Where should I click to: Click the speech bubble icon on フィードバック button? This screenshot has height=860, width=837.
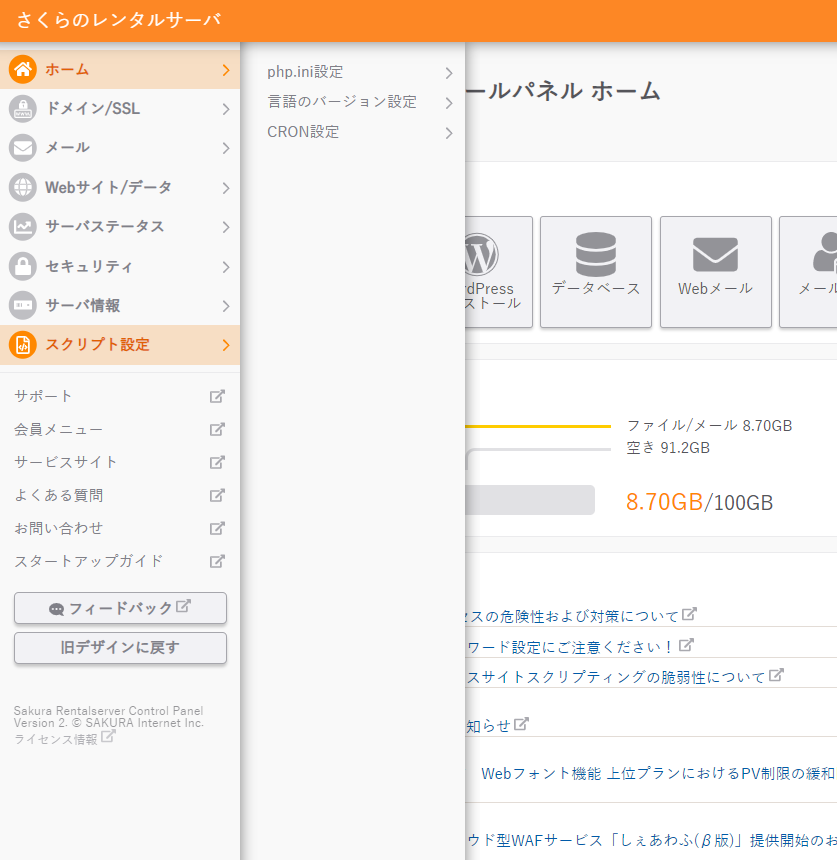(56, 609)
